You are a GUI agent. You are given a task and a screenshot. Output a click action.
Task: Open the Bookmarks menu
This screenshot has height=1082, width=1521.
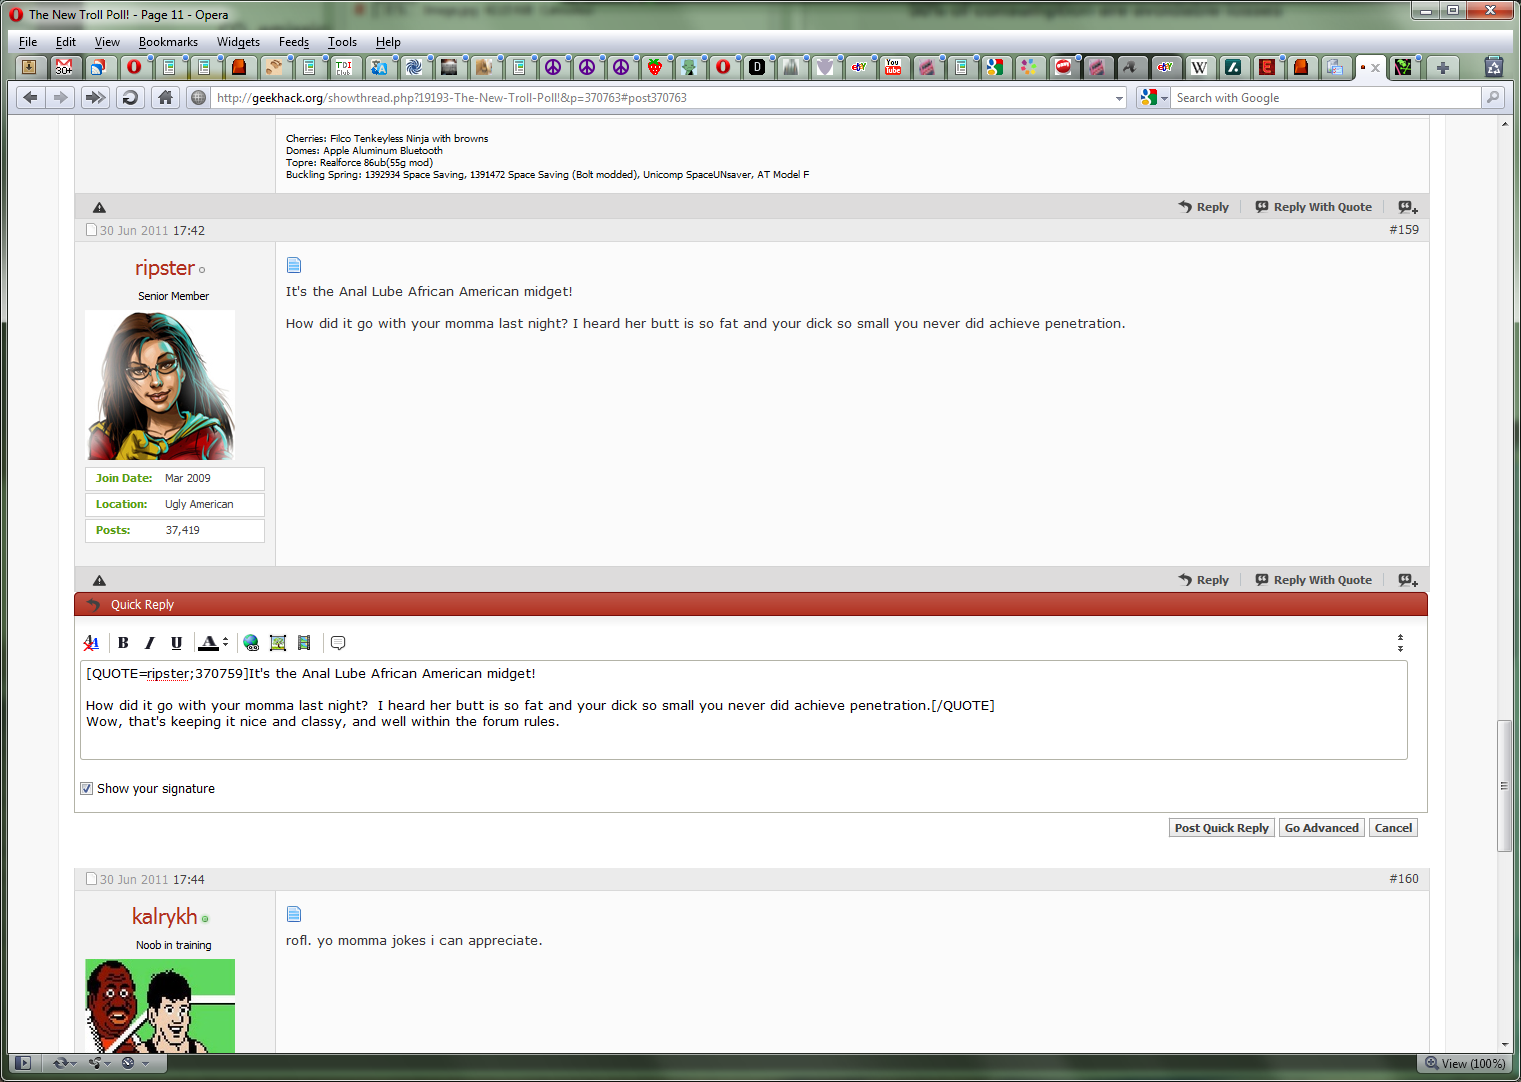tap(168, 42)
